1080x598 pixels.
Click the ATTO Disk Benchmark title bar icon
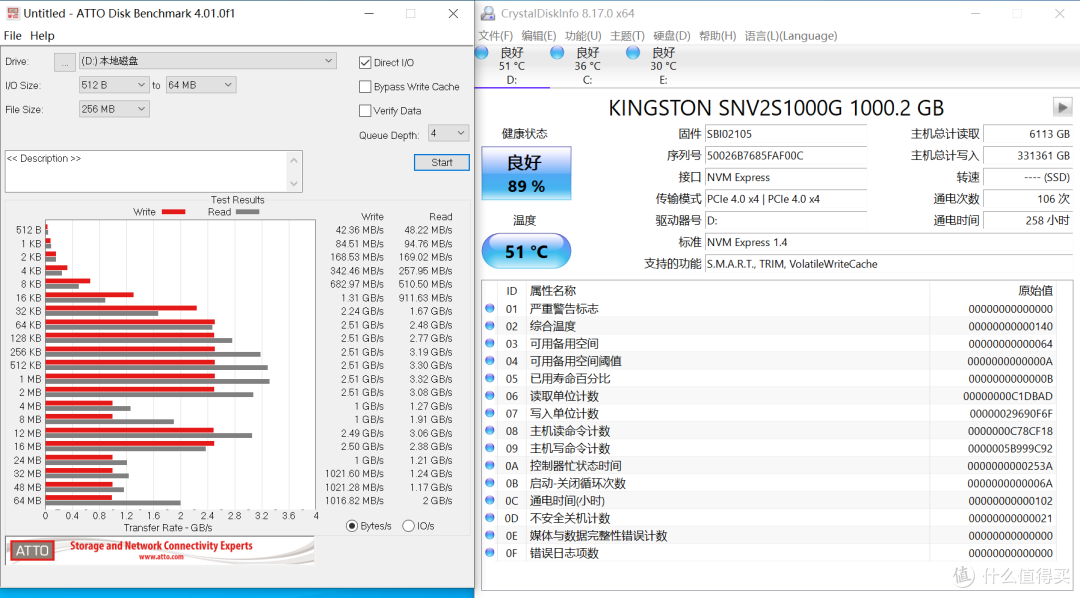[12, 13]
